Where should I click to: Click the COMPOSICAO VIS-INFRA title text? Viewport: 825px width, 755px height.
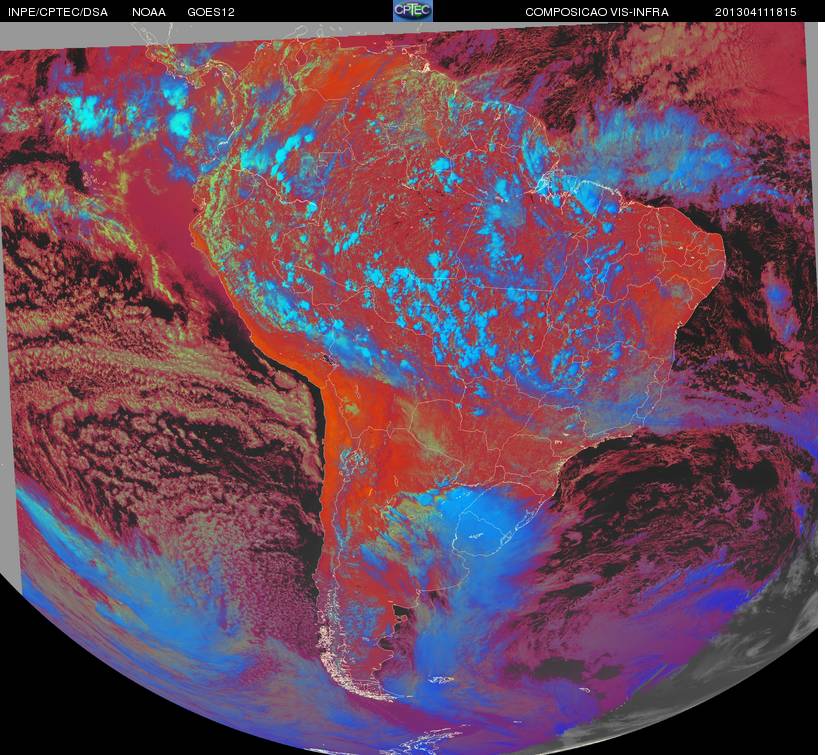pos(597,12)
